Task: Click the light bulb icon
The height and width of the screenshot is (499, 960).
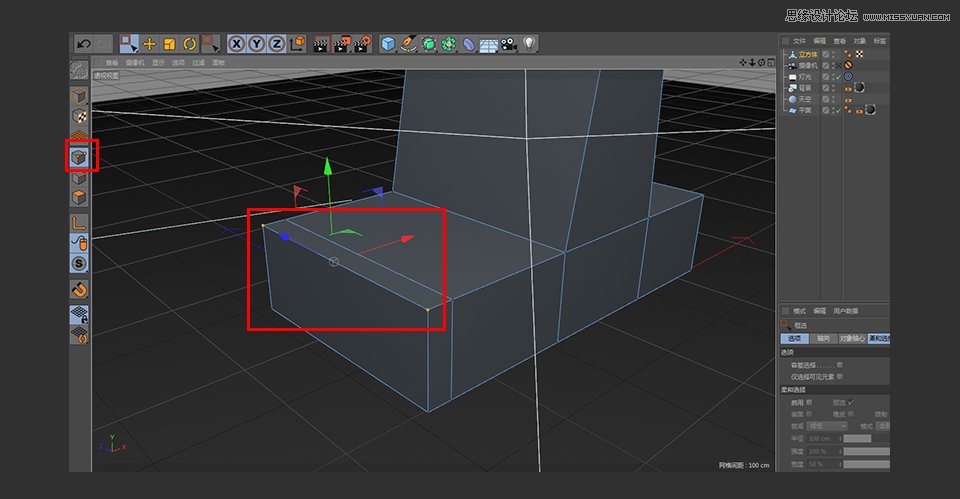Action: [529, 43]
